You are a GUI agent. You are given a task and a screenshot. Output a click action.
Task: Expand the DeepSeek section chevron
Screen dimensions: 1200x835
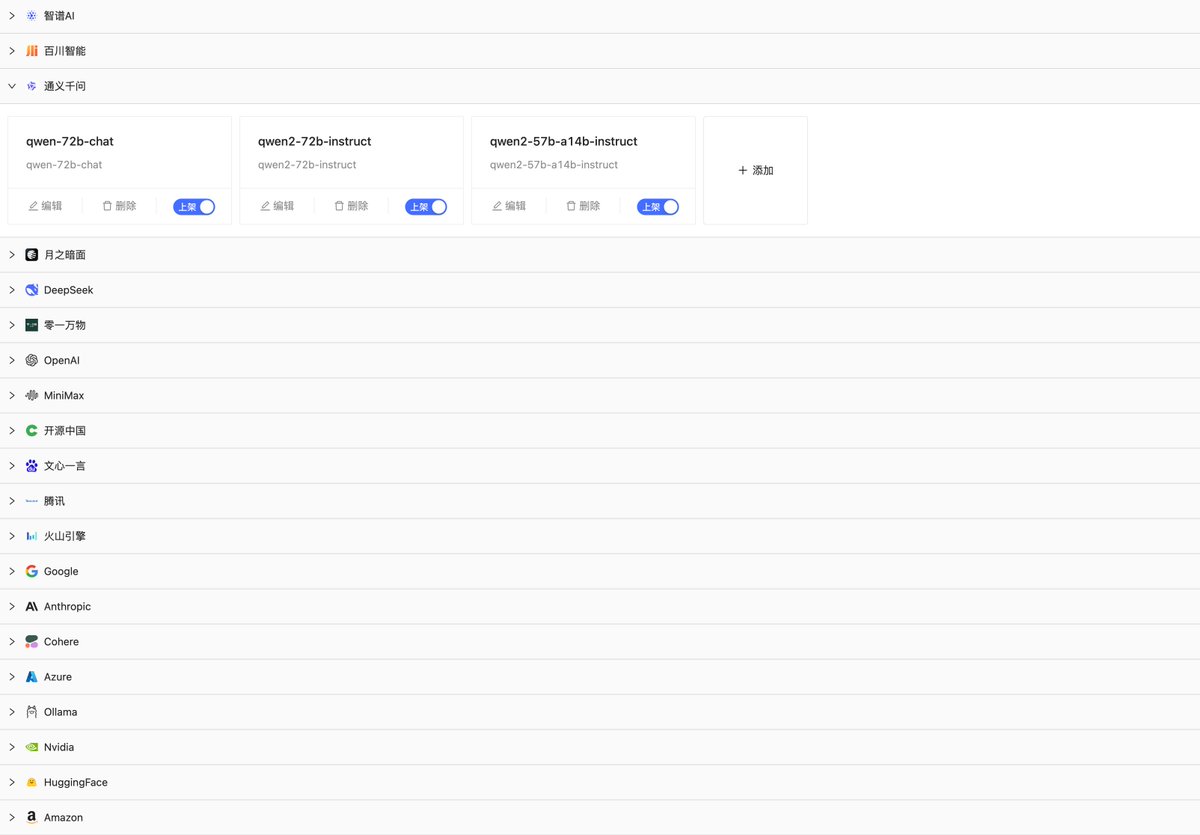[x=12, y=290]
